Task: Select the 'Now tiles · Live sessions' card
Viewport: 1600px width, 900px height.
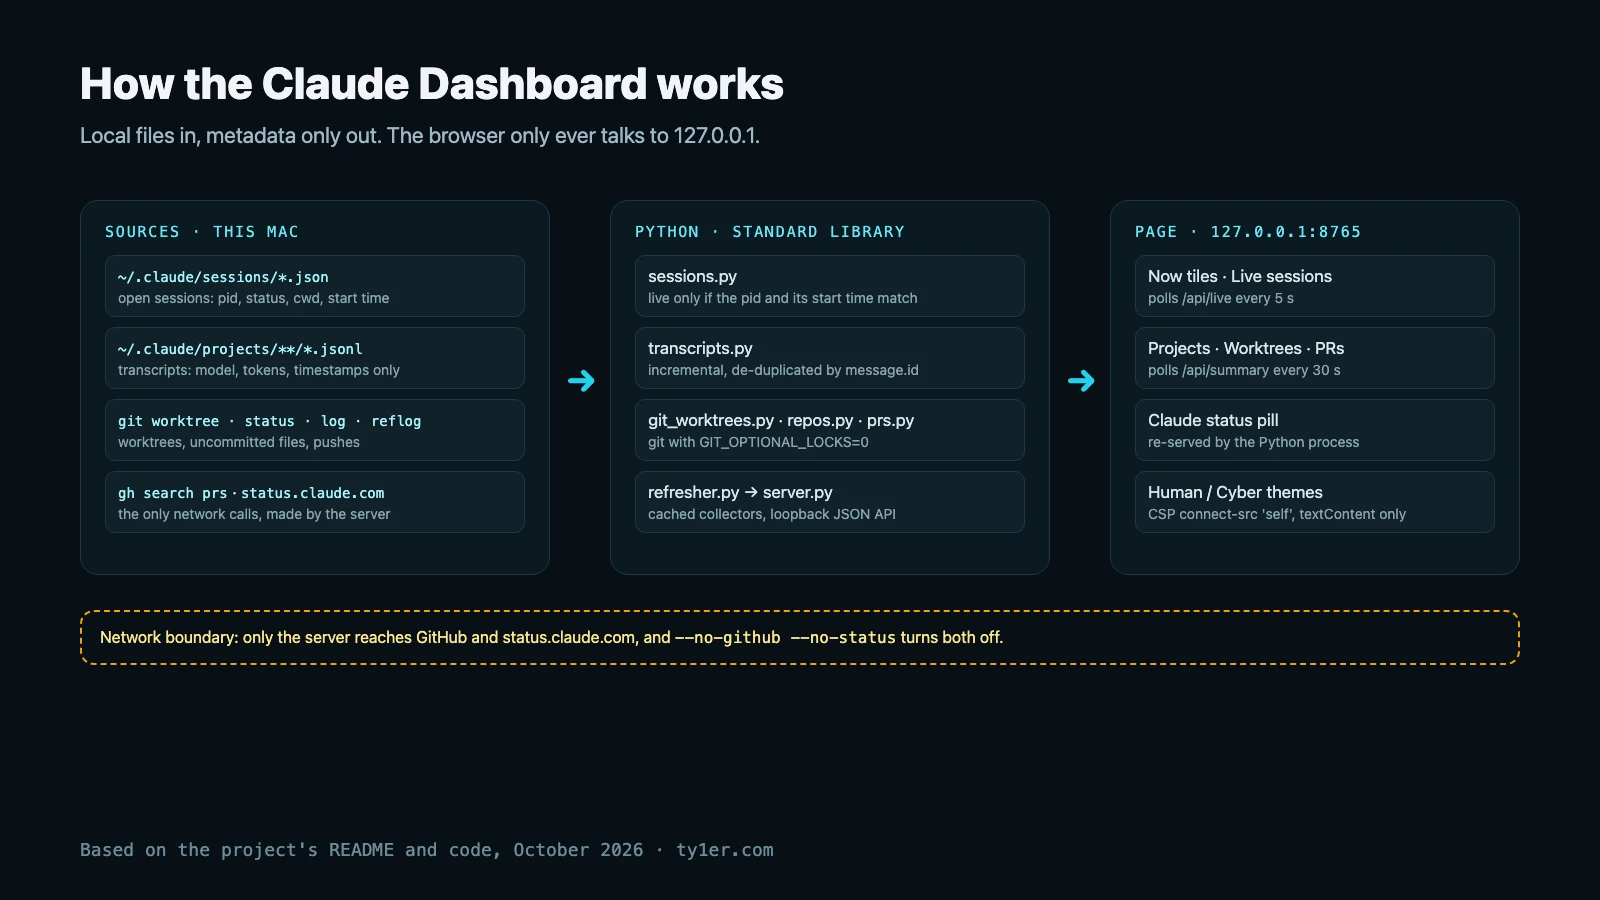Action: (x=1315, y=286)
